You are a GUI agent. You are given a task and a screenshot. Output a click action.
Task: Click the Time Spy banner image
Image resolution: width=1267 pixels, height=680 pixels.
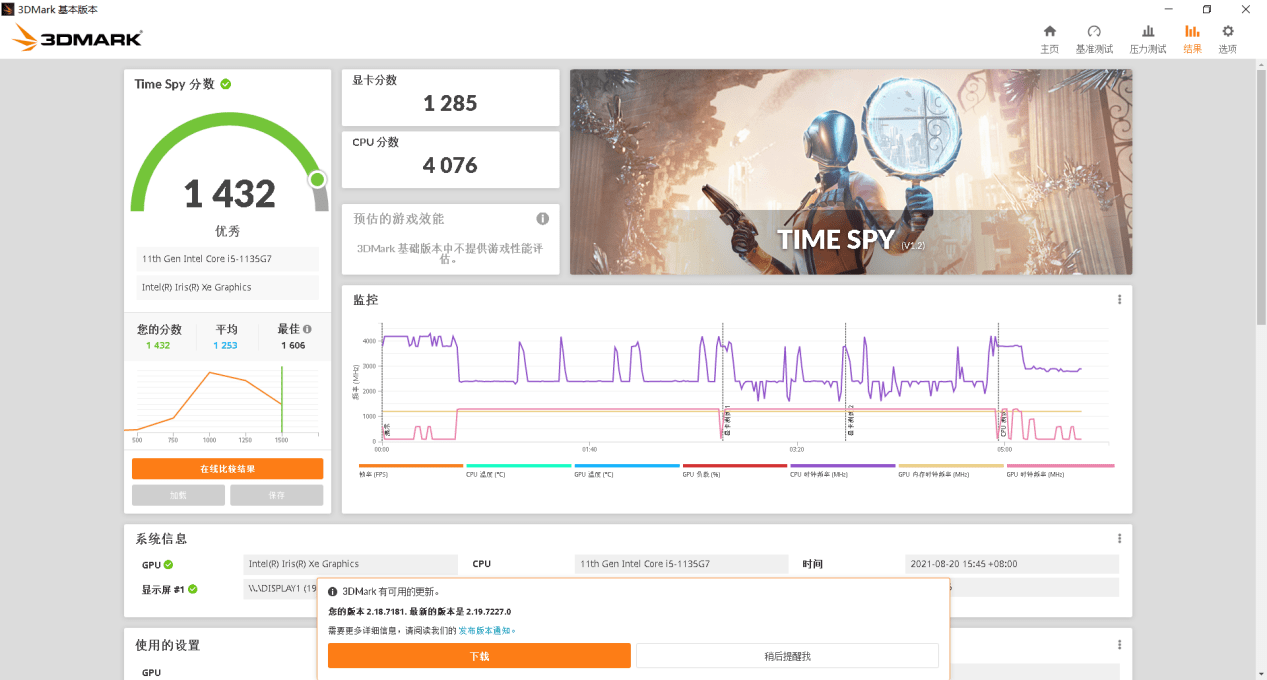point(851,172)
